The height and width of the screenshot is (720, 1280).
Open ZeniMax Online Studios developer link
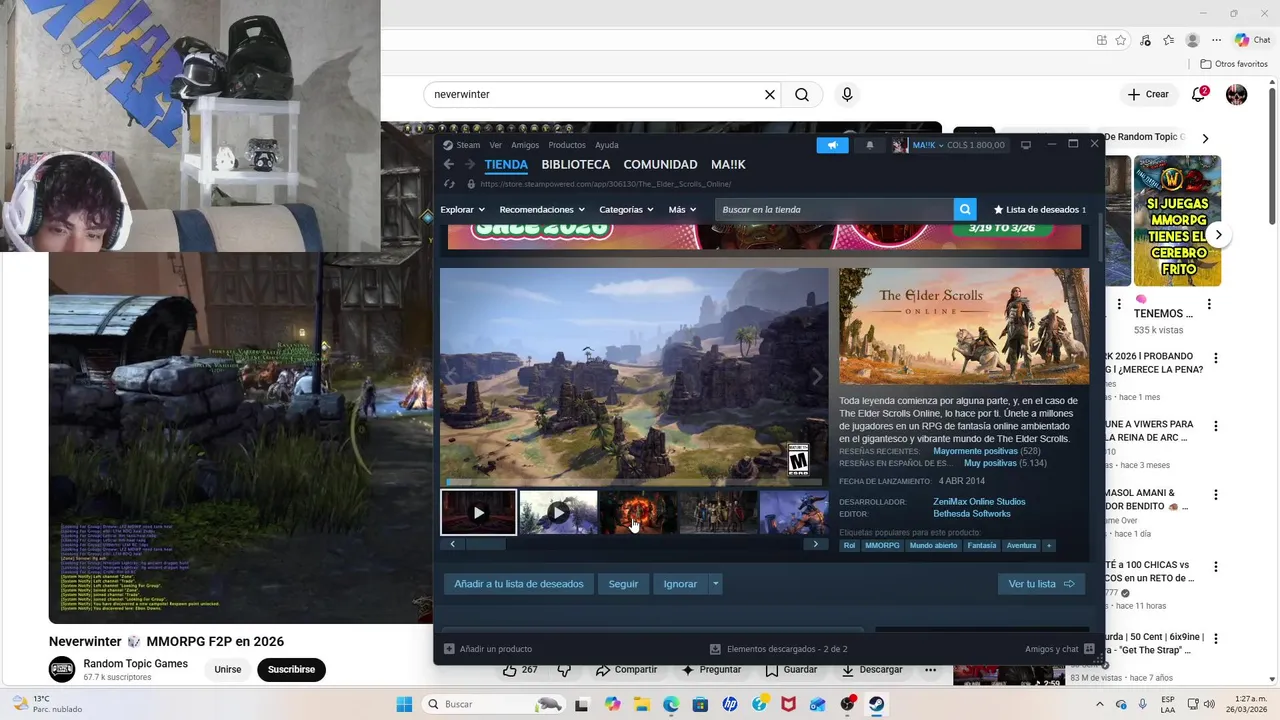coord(979,502)
